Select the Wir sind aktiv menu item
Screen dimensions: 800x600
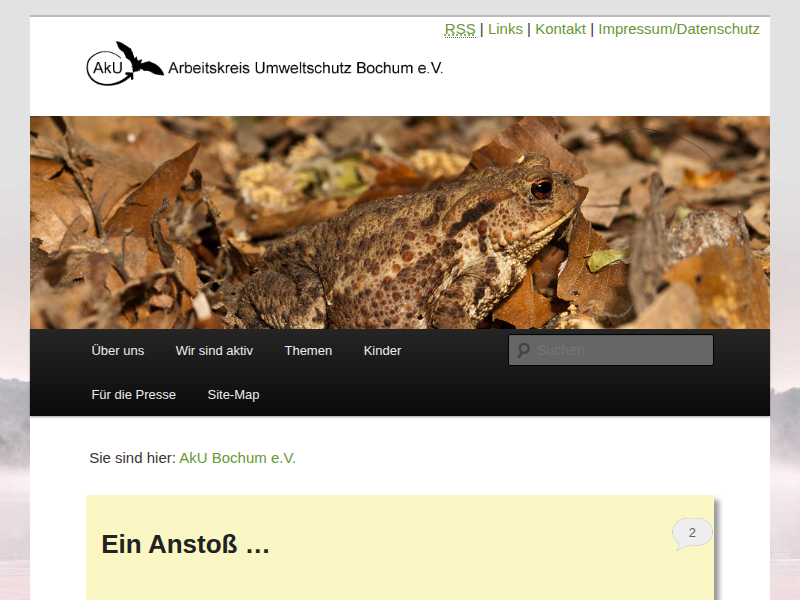click(x=214, y=351)
